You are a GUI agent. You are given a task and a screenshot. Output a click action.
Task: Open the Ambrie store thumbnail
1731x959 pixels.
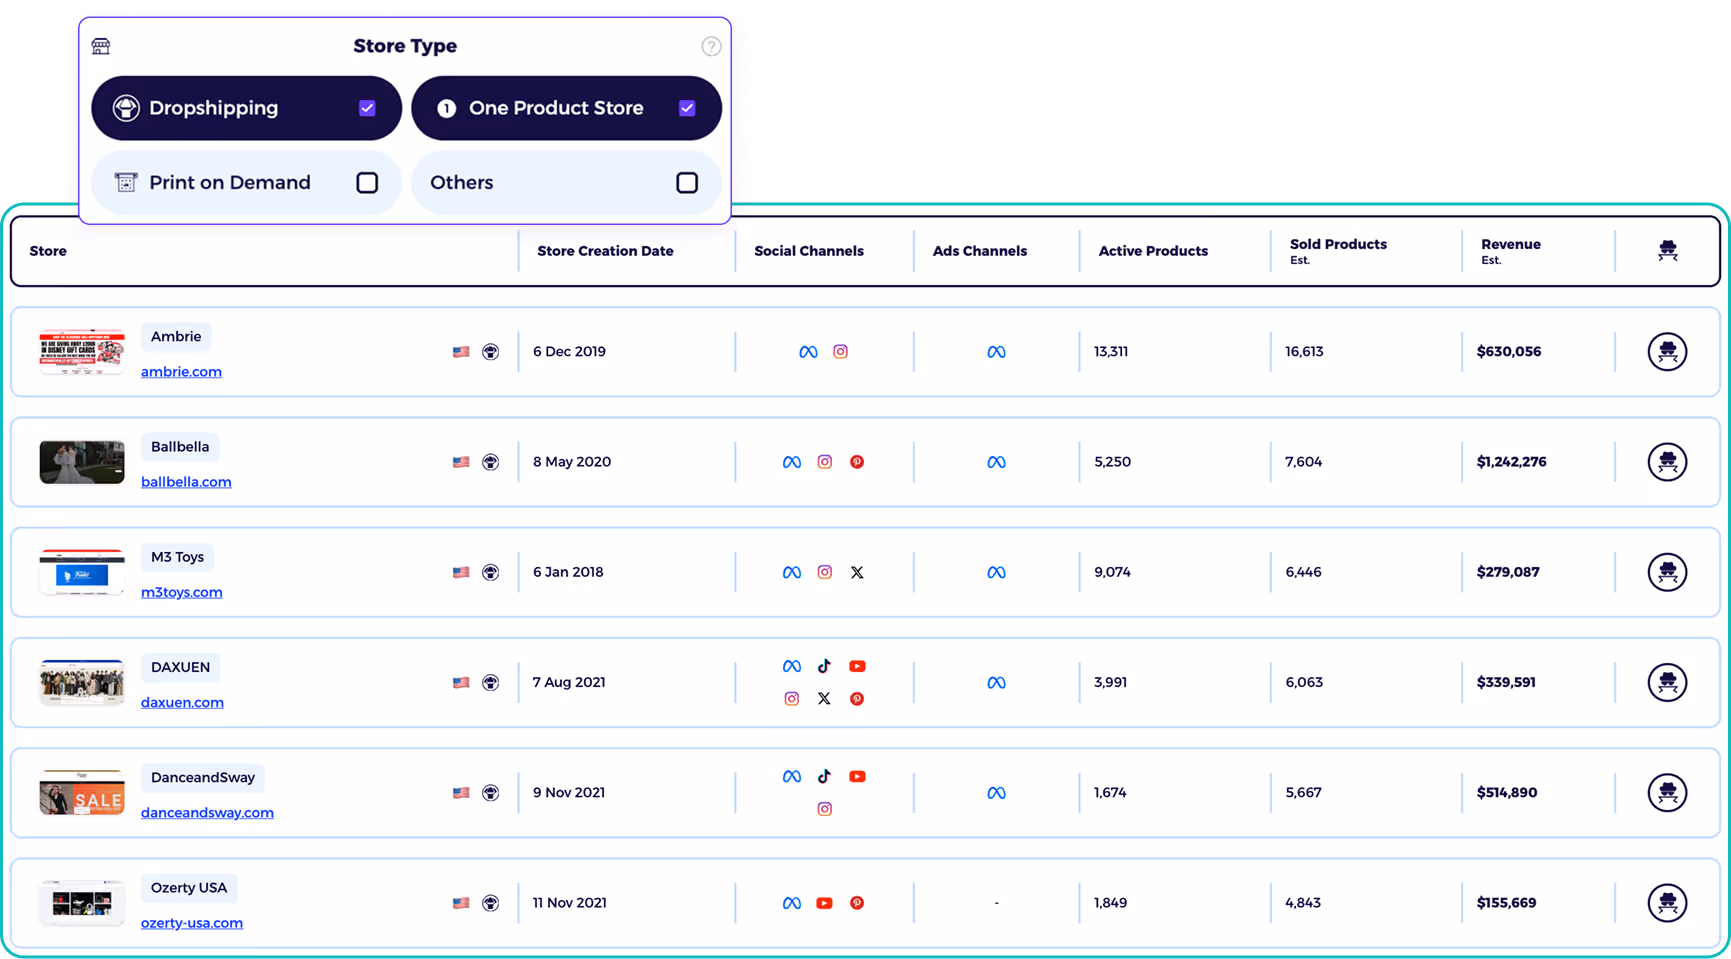(82, 352)
